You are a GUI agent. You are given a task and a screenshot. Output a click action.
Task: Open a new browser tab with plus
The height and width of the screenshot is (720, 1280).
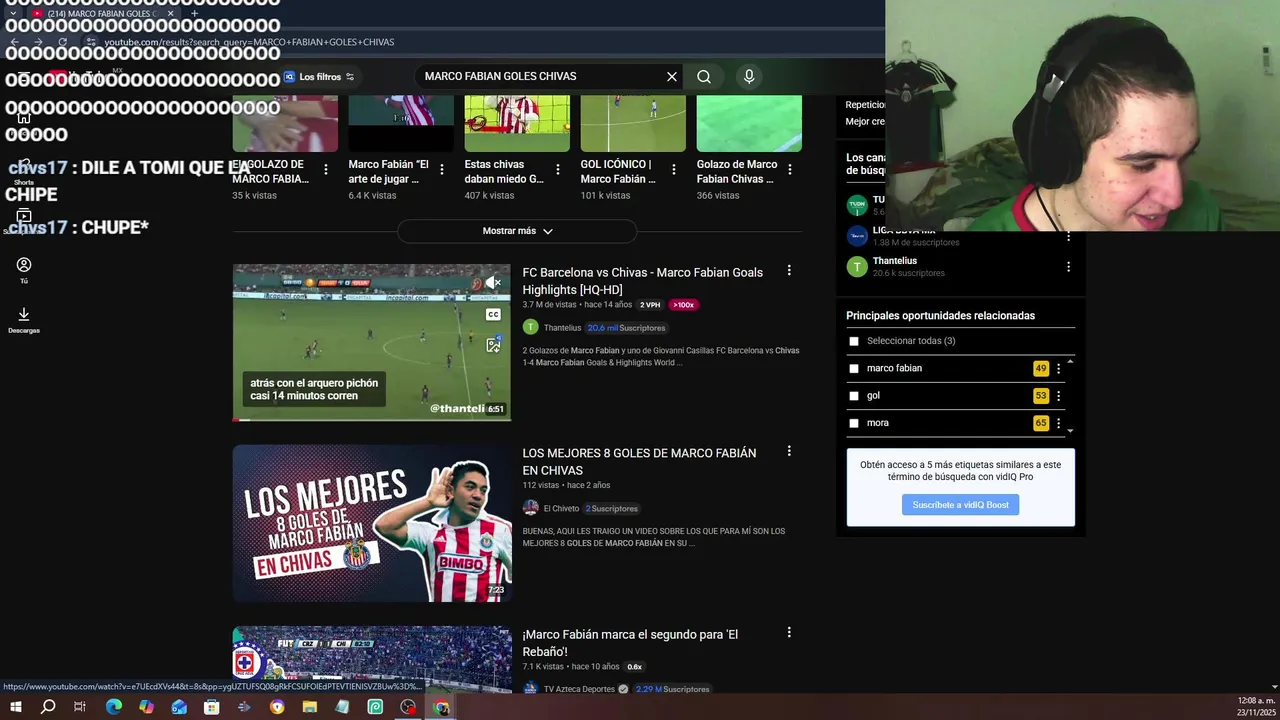(195, 14)
